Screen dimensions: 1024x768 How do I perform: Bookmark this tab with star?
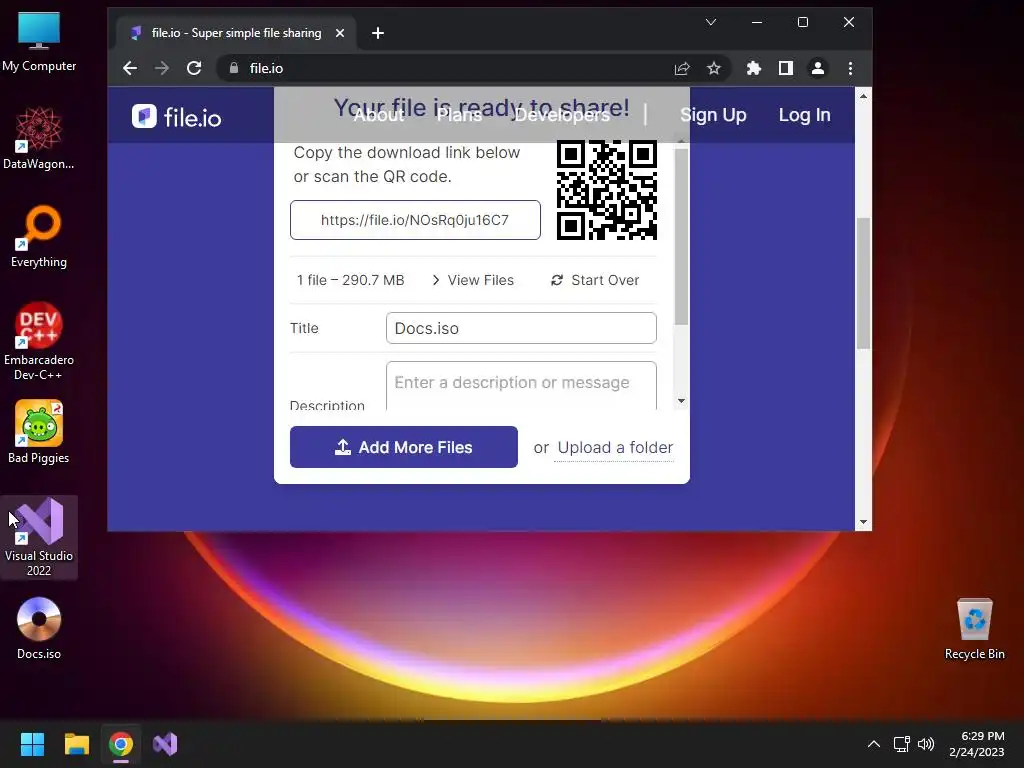(714, 68)
